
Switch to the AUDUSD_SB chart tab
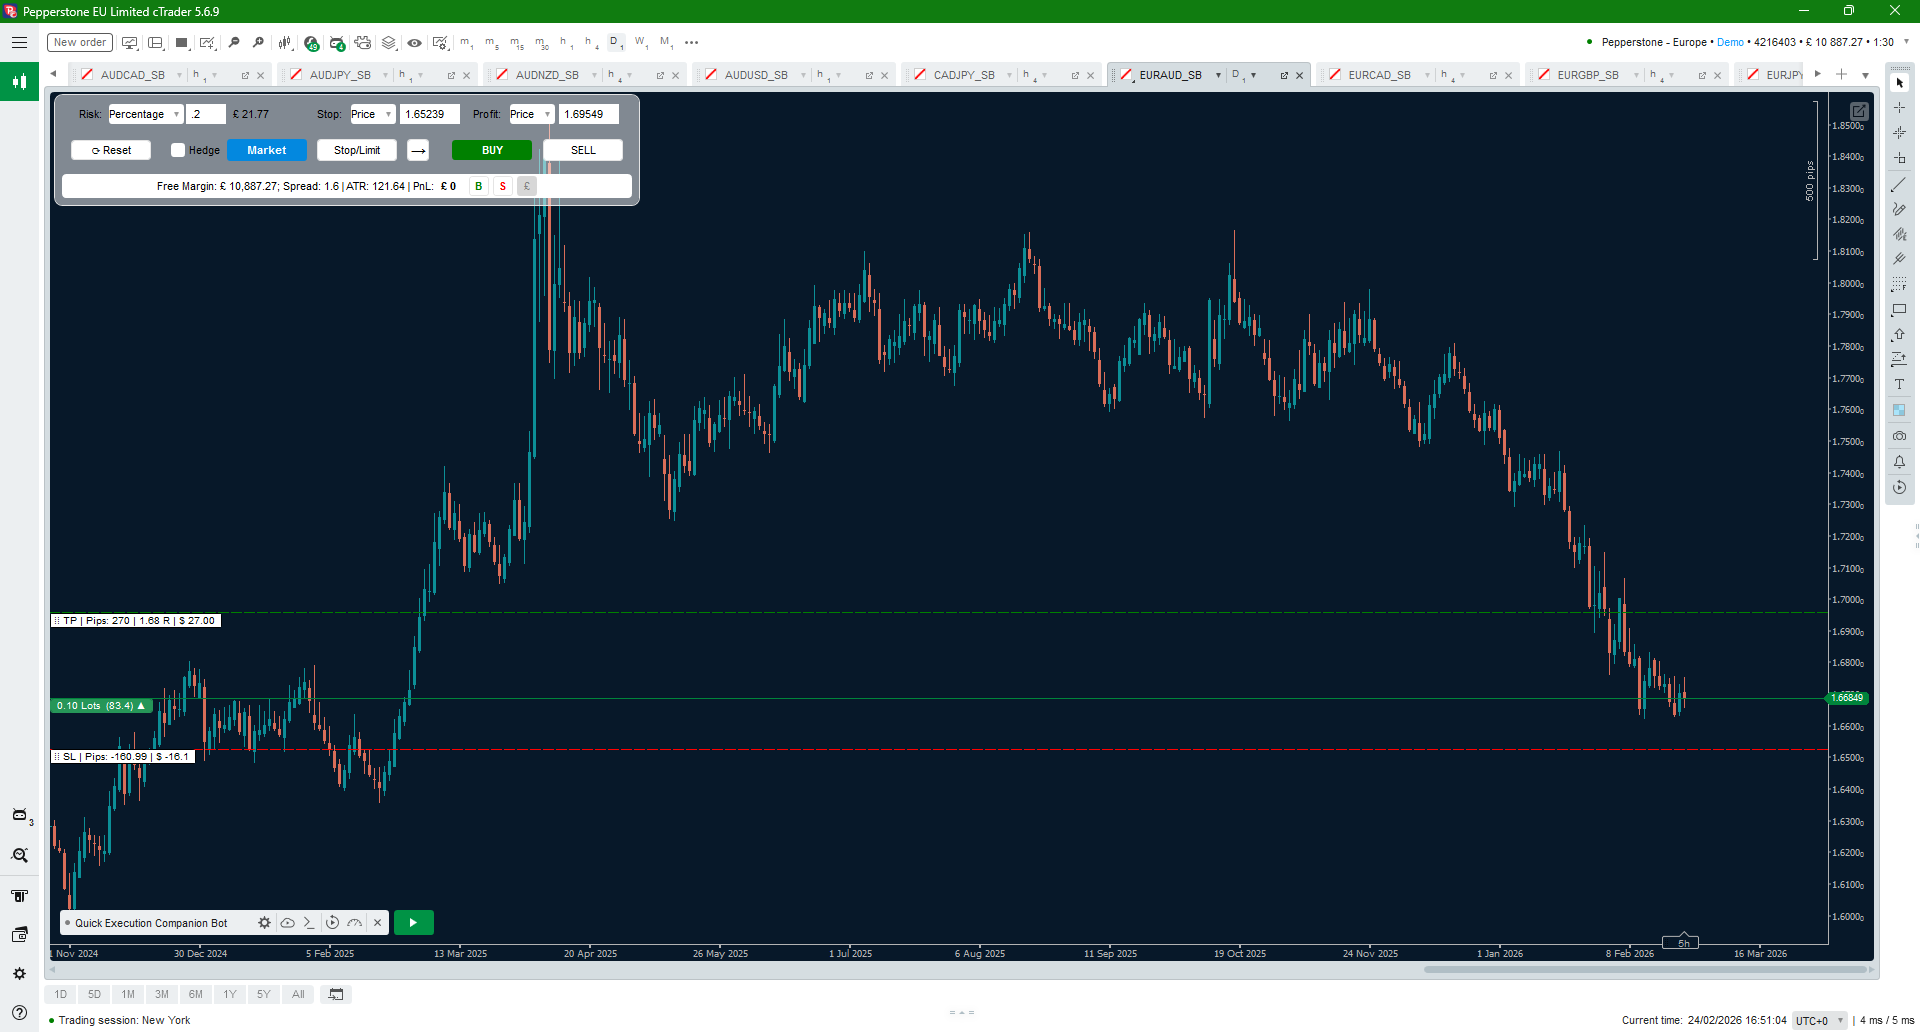[x=755, y=75]
